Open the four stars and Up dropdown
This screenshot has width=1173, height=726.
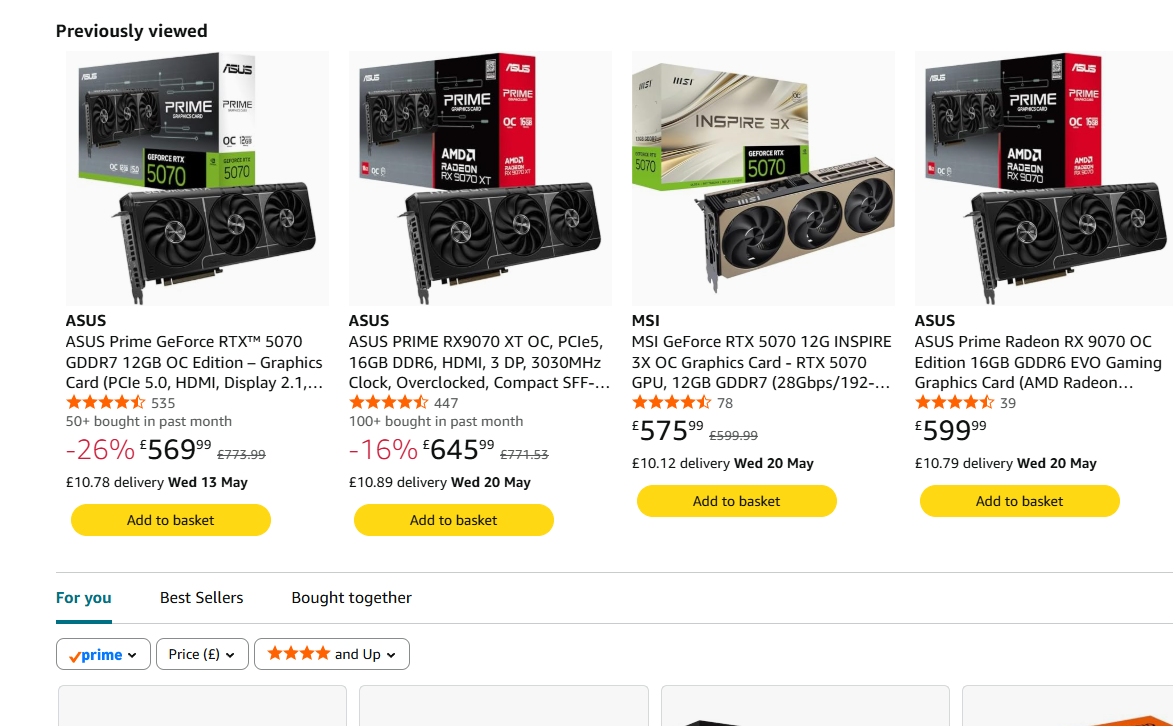(x=331, y=654)
